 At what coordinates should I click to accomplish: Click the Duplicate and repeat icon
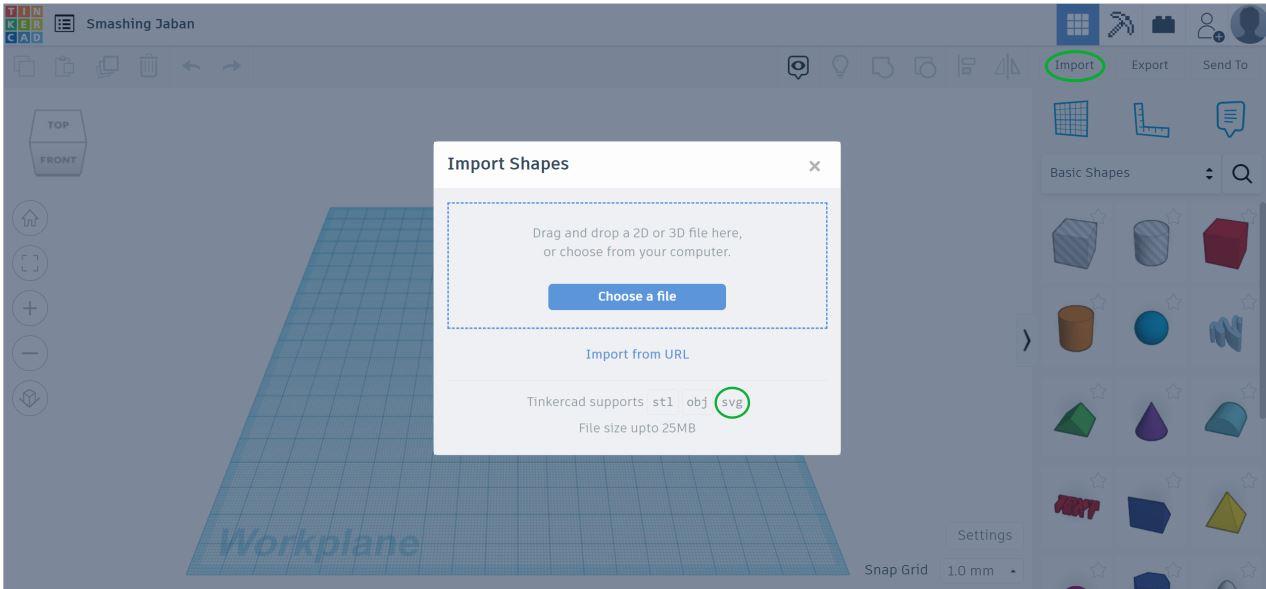107,68
